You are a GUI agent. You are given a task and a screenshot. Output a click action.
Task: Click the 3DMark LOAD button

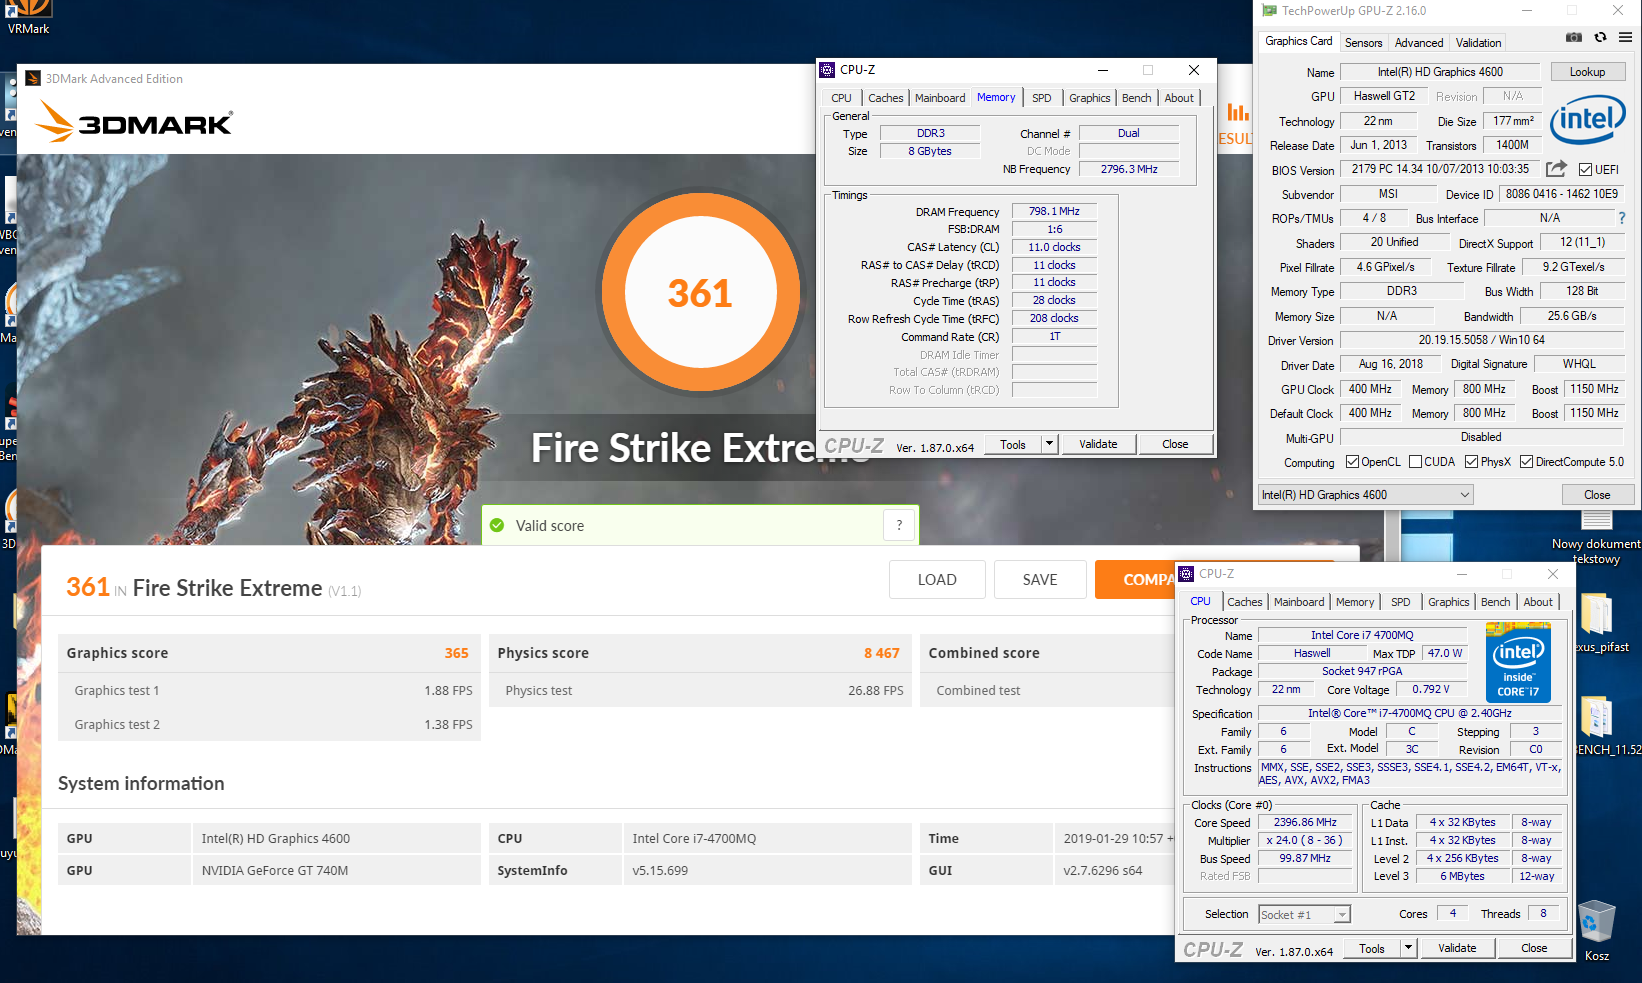coord(937,579)
